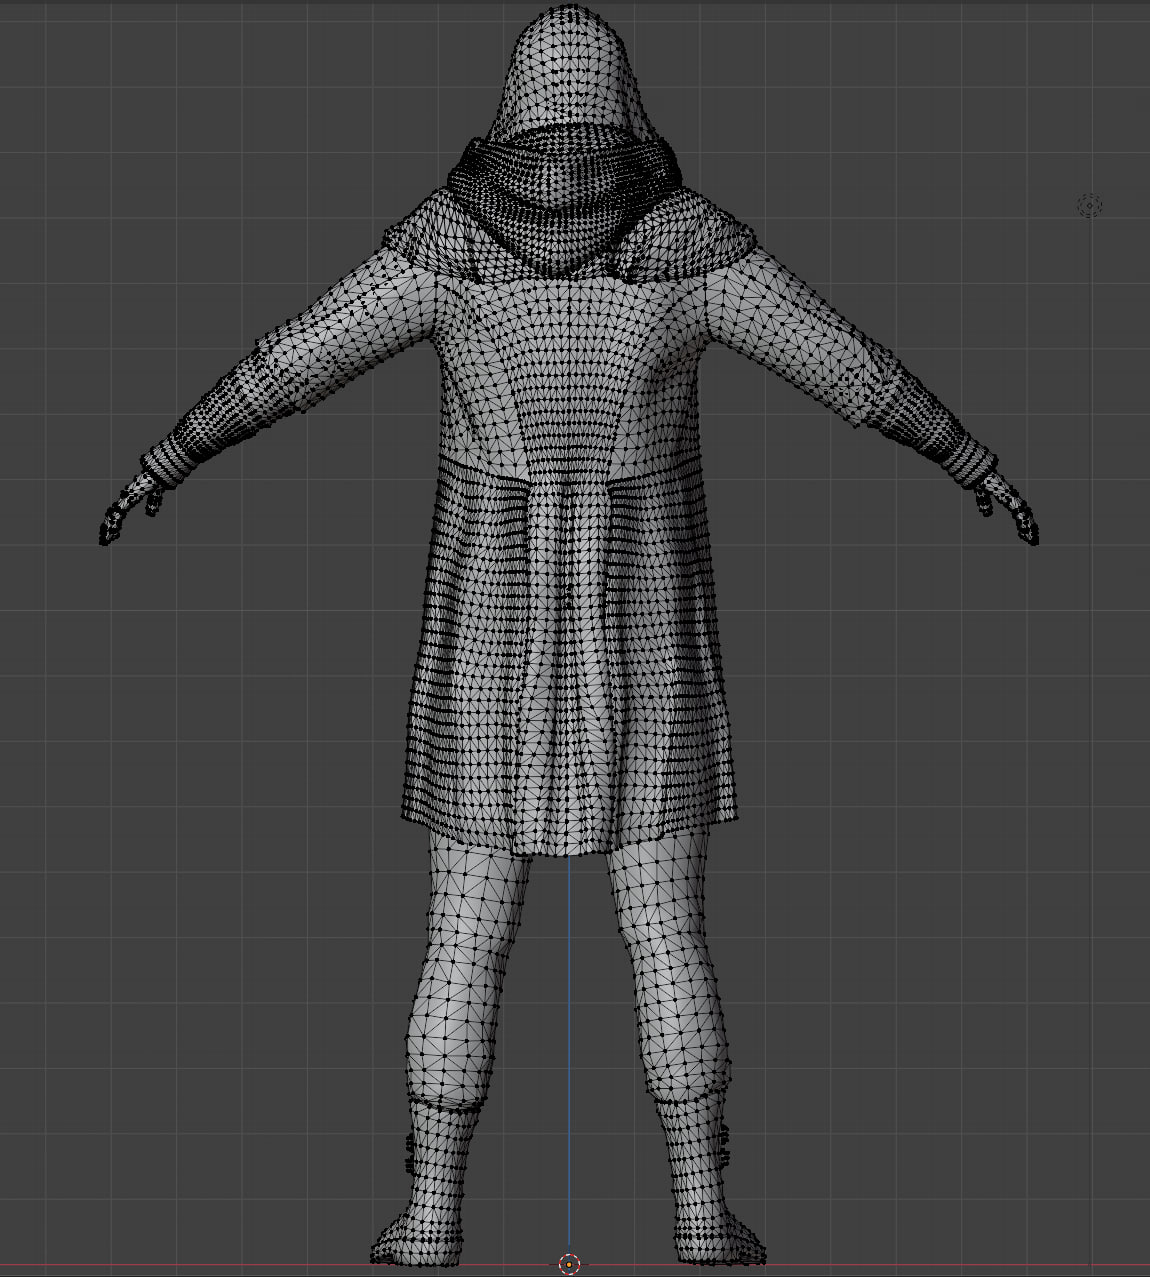Click the 3D cursor at the origin
1150x1277 pixels.
point(569,1264)
